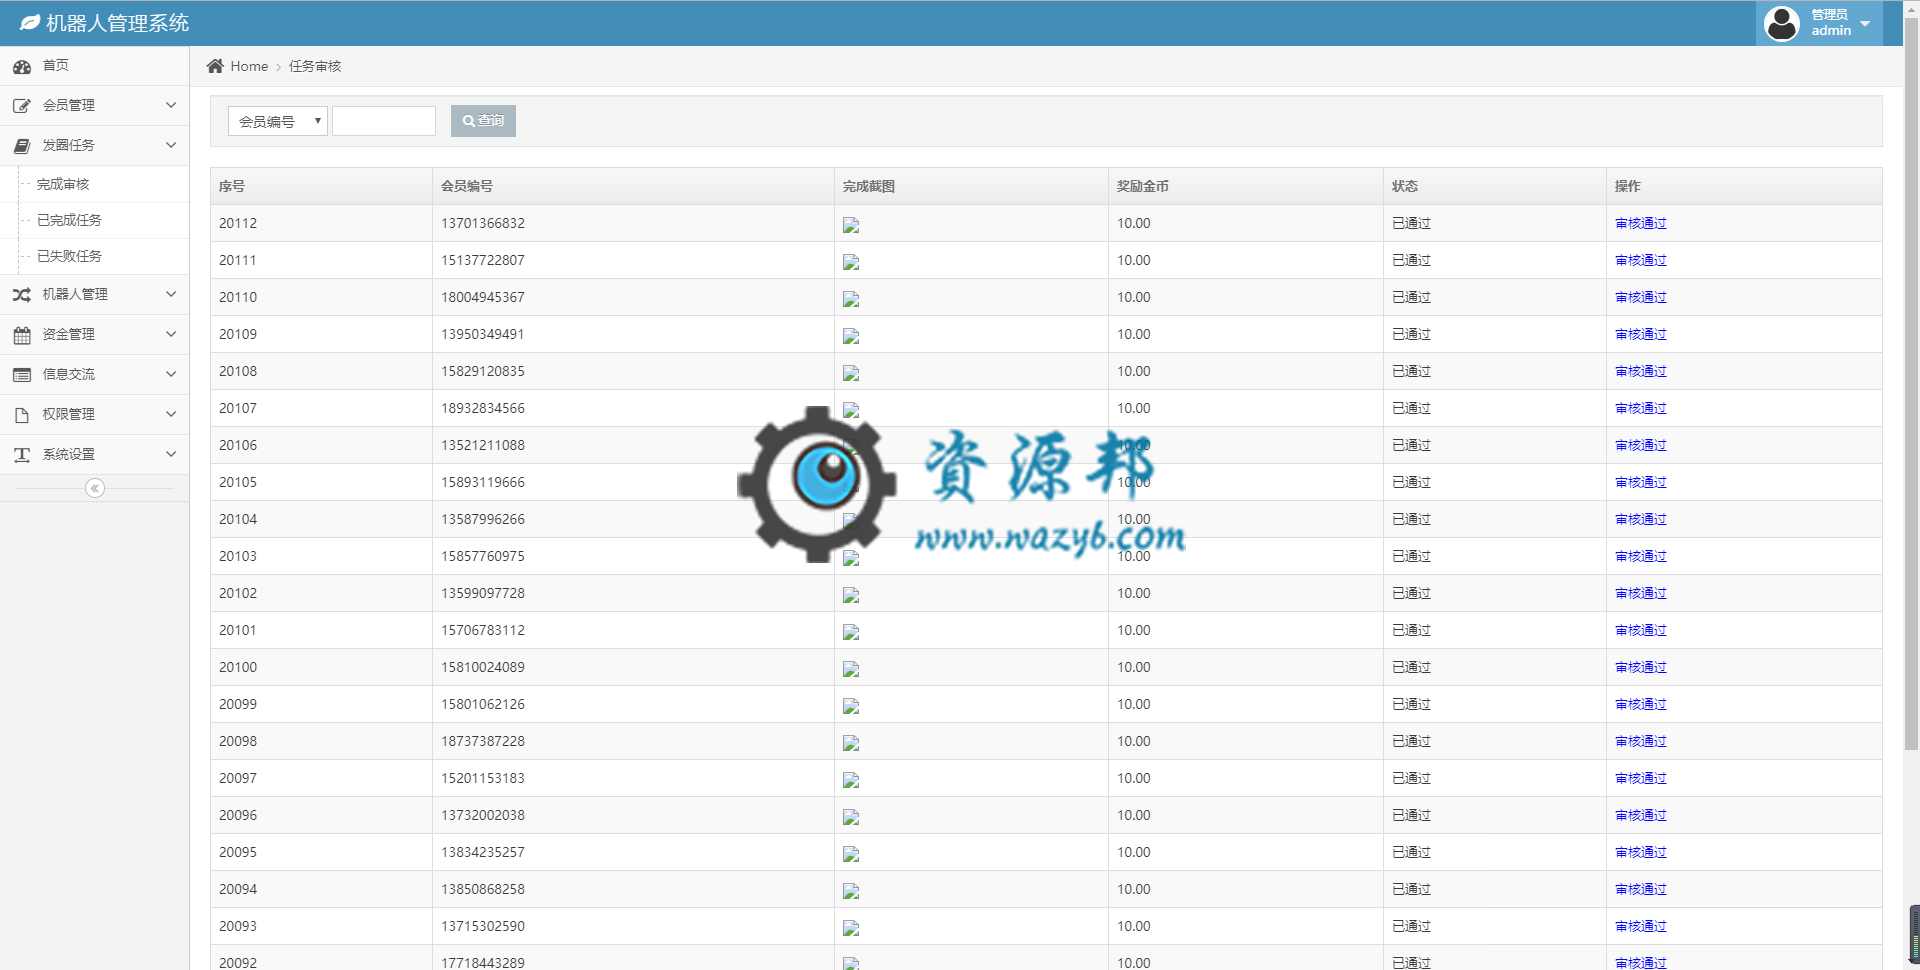
Task: Click the dashboard icon beside 首页
Action: (22, 66)
